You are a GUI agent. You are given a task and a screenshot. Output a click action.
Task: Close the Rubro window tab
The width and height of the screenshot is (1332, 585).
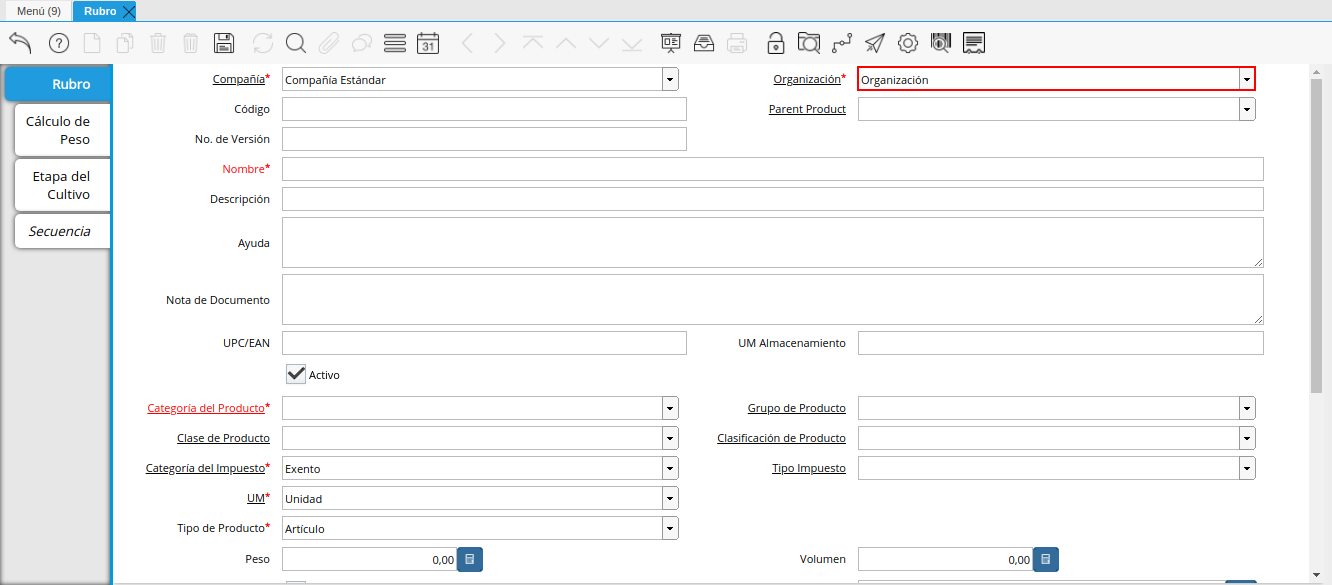click(x=128, y=11)
